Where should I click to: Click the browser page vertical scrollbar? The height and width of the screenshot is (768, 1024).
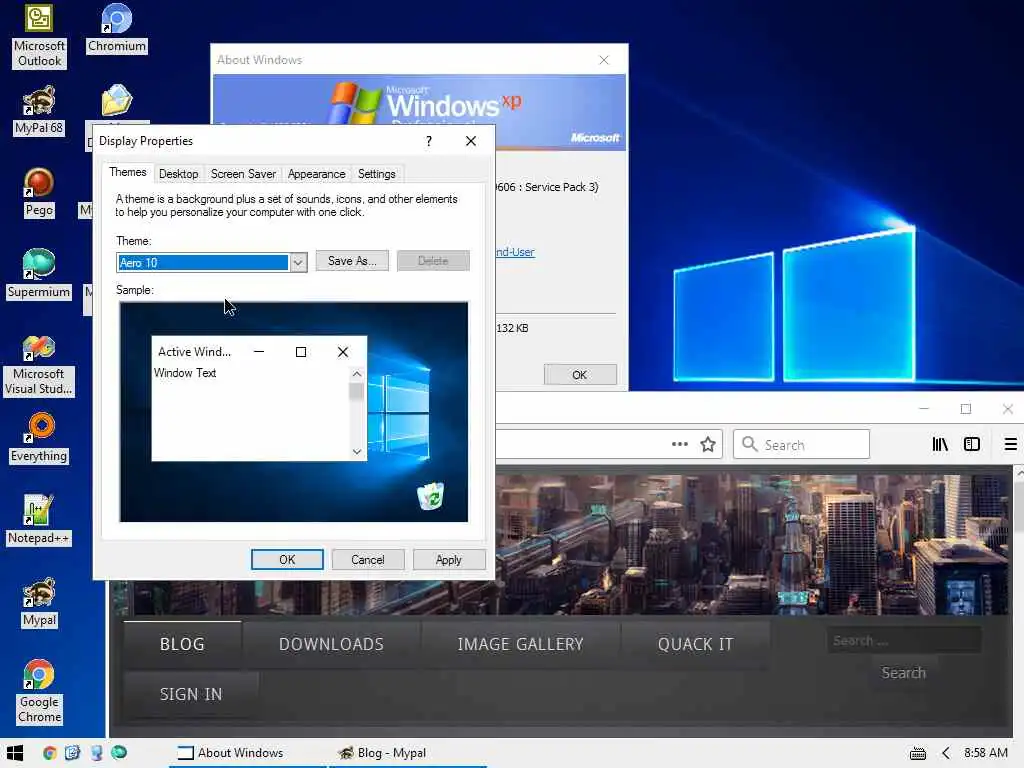1019,601
